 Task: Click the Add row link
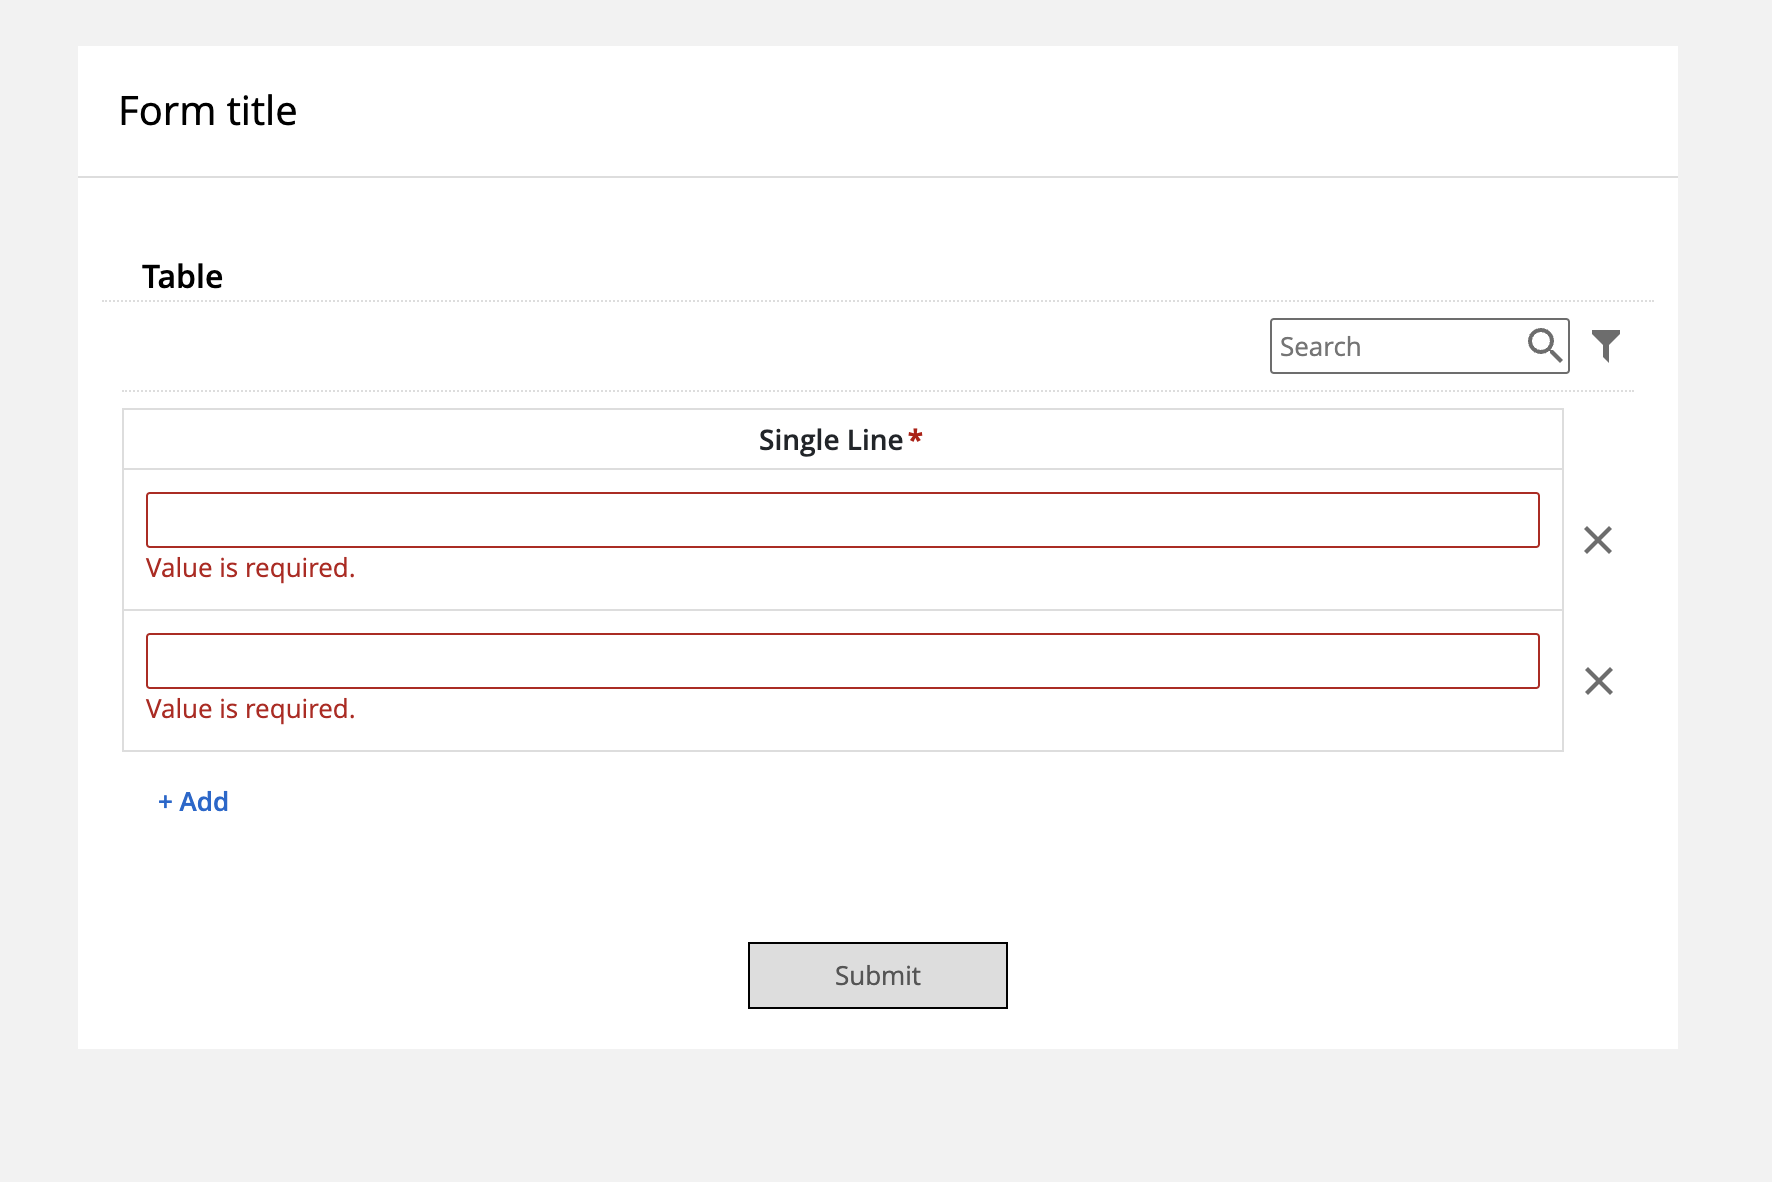point(193,802)
